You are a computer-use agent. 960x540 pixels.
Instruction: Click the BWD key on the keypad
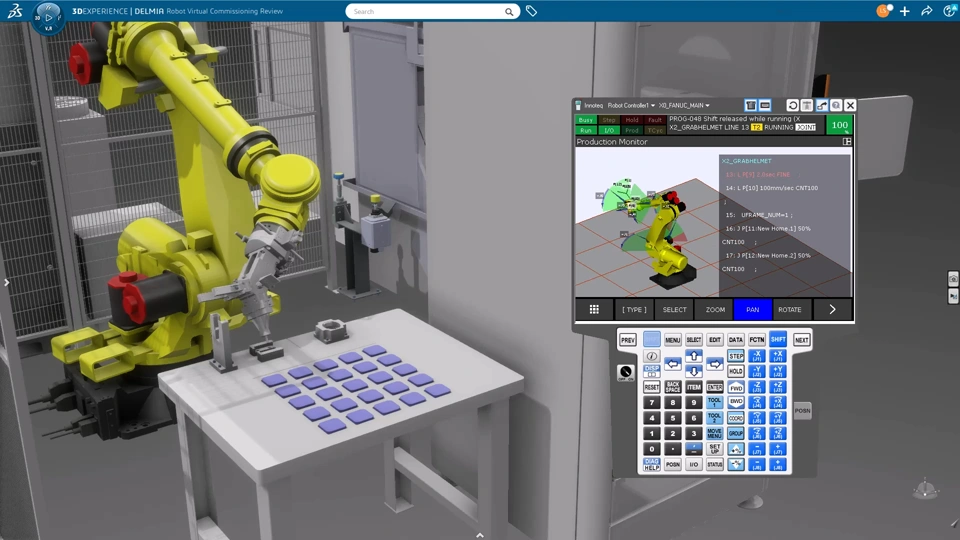tap(736, 402)
